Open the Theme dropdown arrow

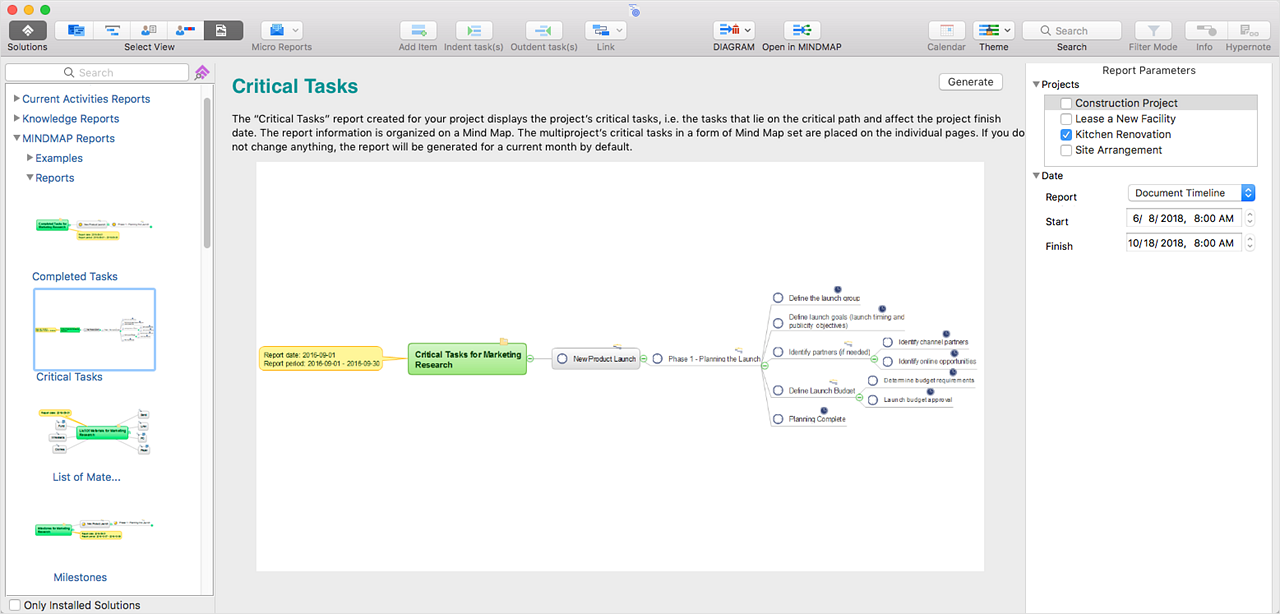pos(1008,30)
